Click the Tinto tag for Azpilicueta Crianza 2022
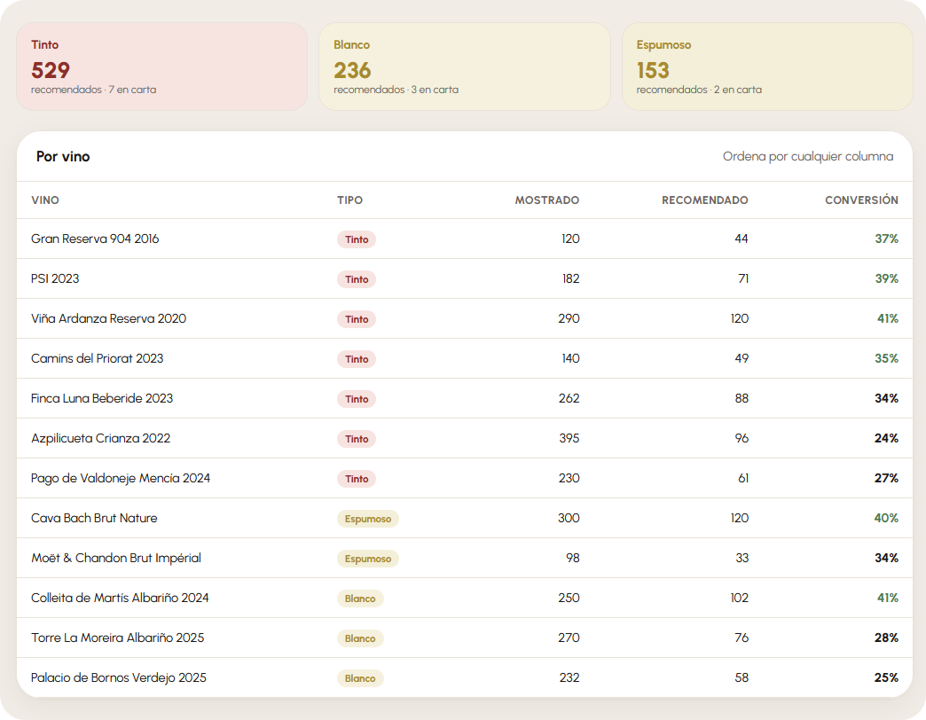 point(357,439)
